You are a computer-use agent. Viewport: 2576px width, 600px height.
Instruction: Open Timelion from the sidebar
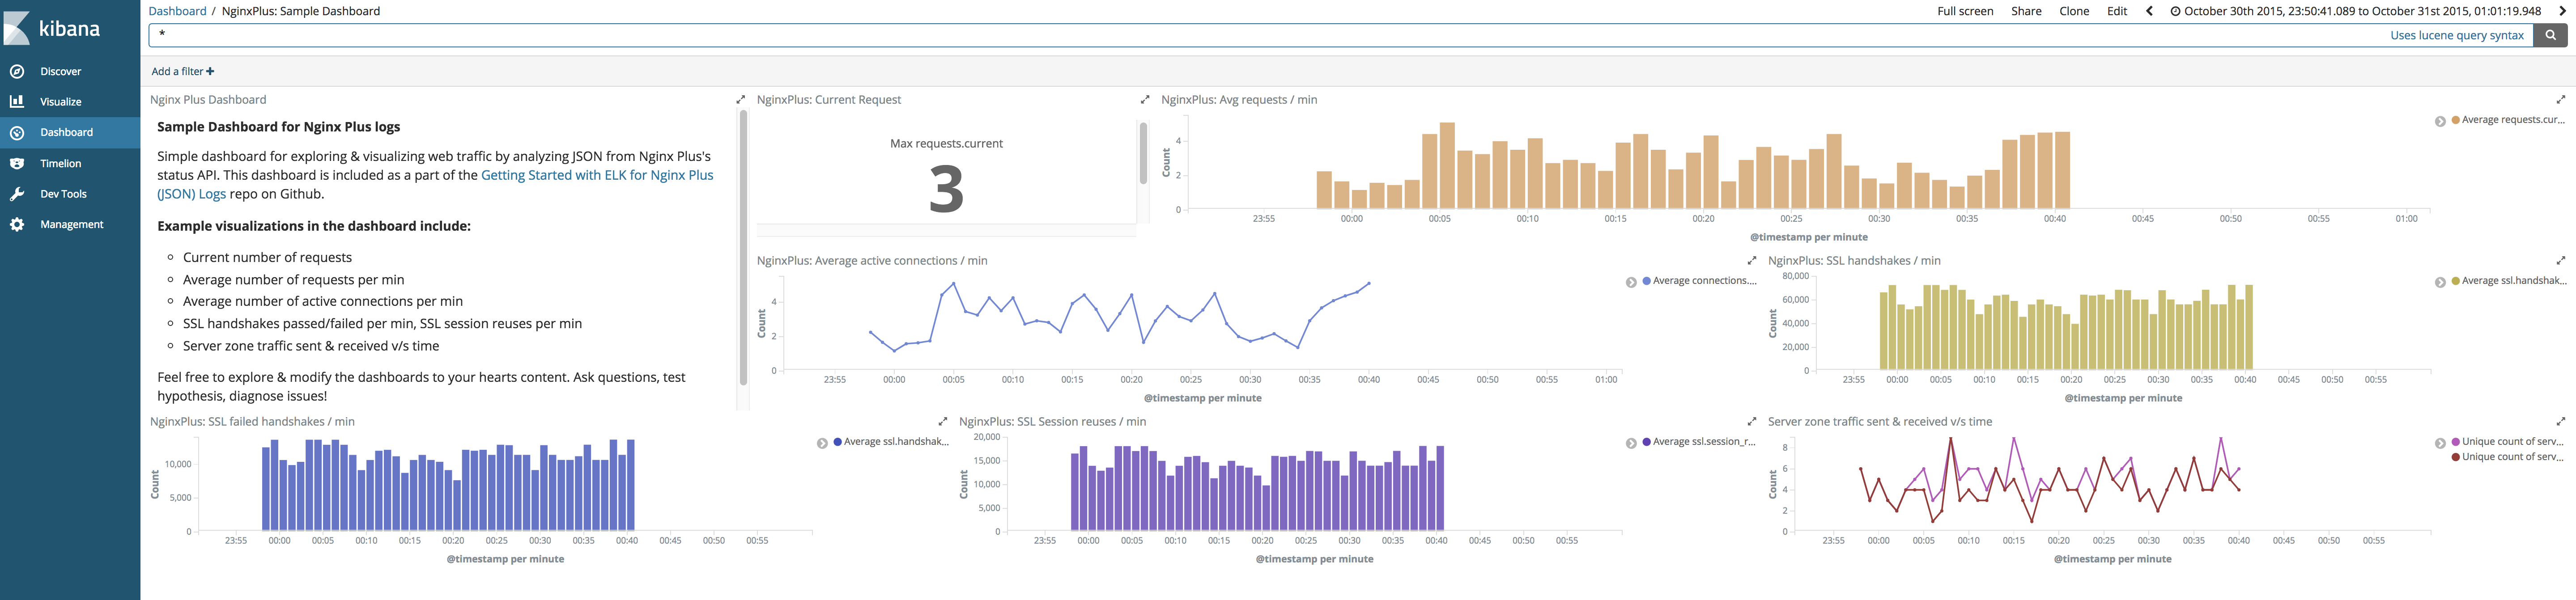pyautogui.click(x=60, y=163)
